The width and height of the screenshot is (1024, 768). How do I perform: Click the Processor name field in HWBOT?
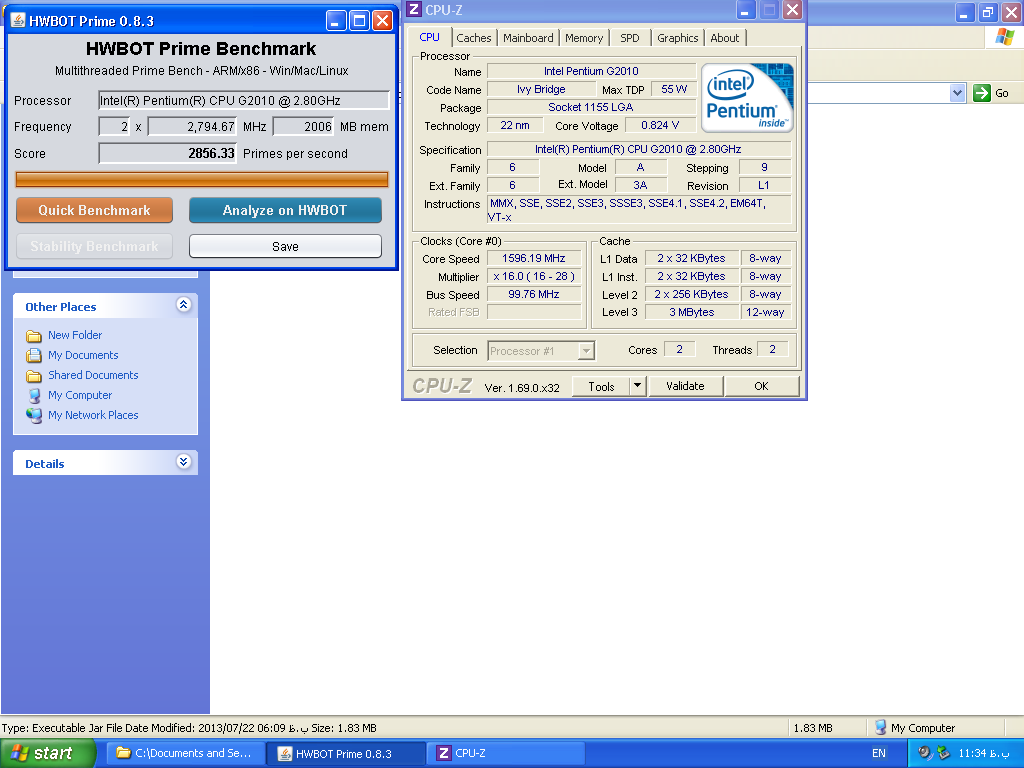[x=244, y=101]
